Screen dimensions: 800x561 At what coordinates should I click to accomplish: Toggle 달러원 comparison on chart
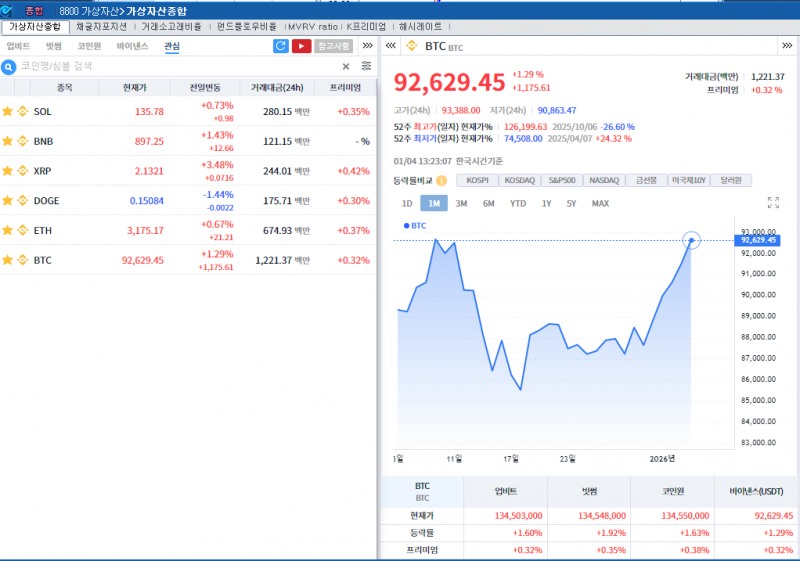[731, 181]
